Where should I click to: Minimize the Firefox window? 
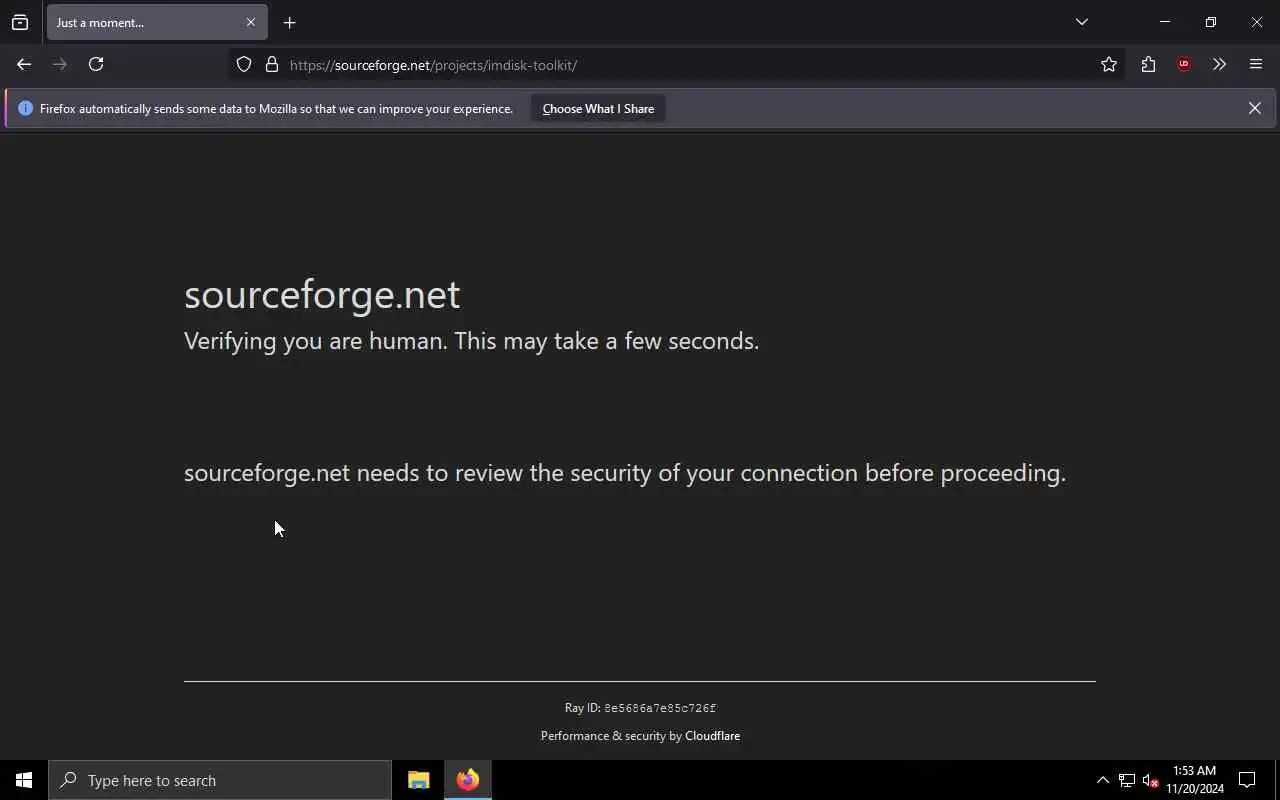1164,22
